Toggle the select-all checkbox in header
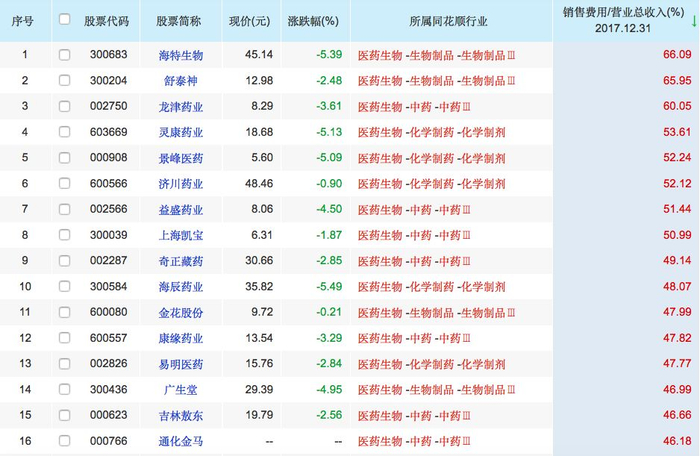 tap(65, 19)
